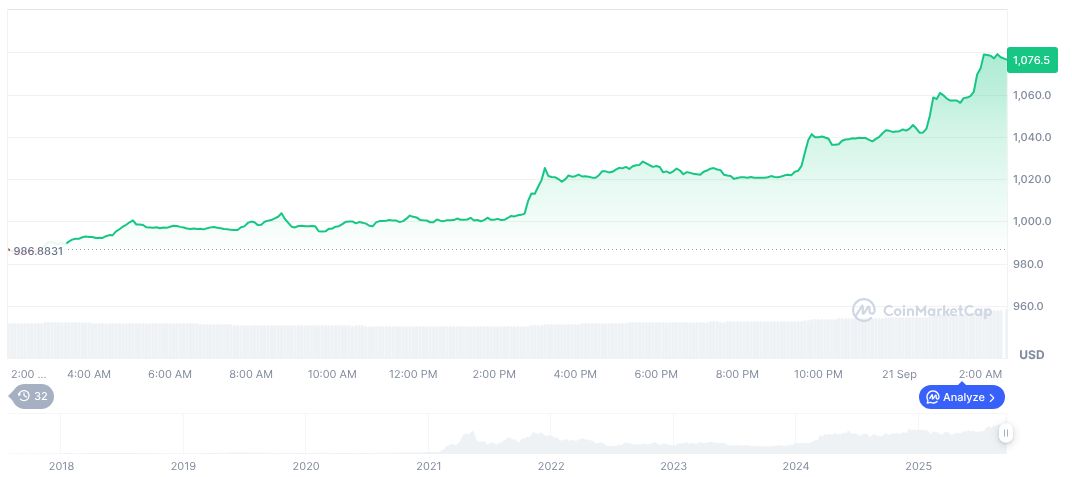Click the 2019 year on navigator
The image size is (1072, 477).
[183, 466]
